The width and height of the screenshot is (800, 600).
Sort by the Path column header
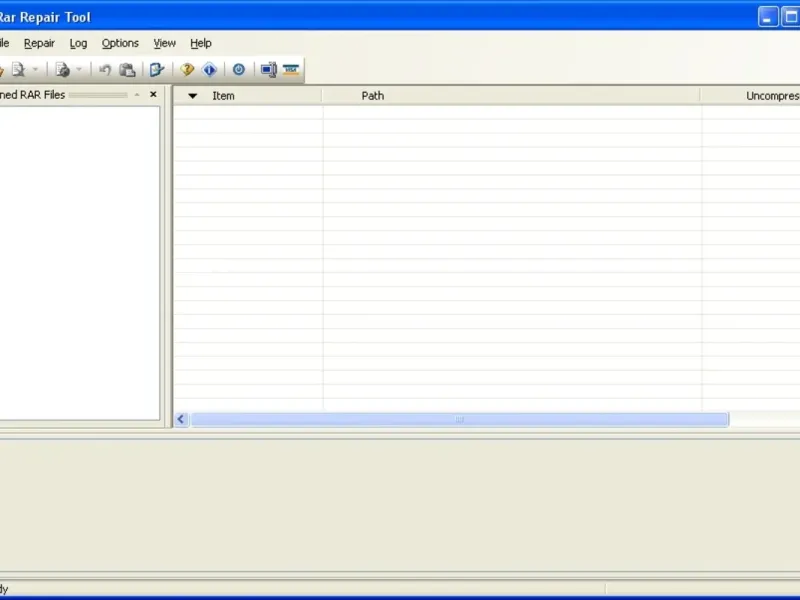(511, 96)
